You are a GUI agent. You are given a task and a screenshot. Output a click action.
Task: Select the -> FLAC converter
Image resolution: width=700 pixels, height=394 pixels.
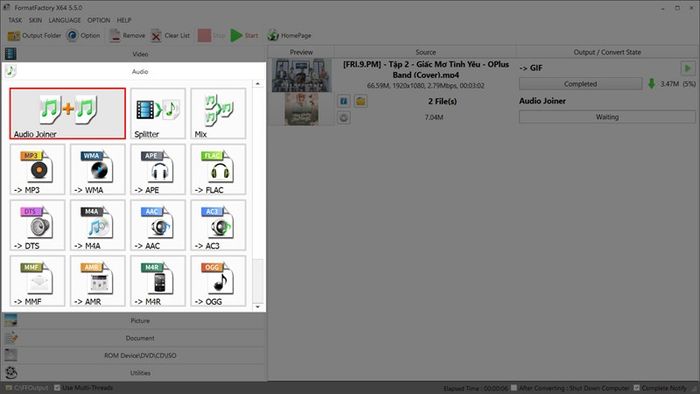click(x=218, y=169)
